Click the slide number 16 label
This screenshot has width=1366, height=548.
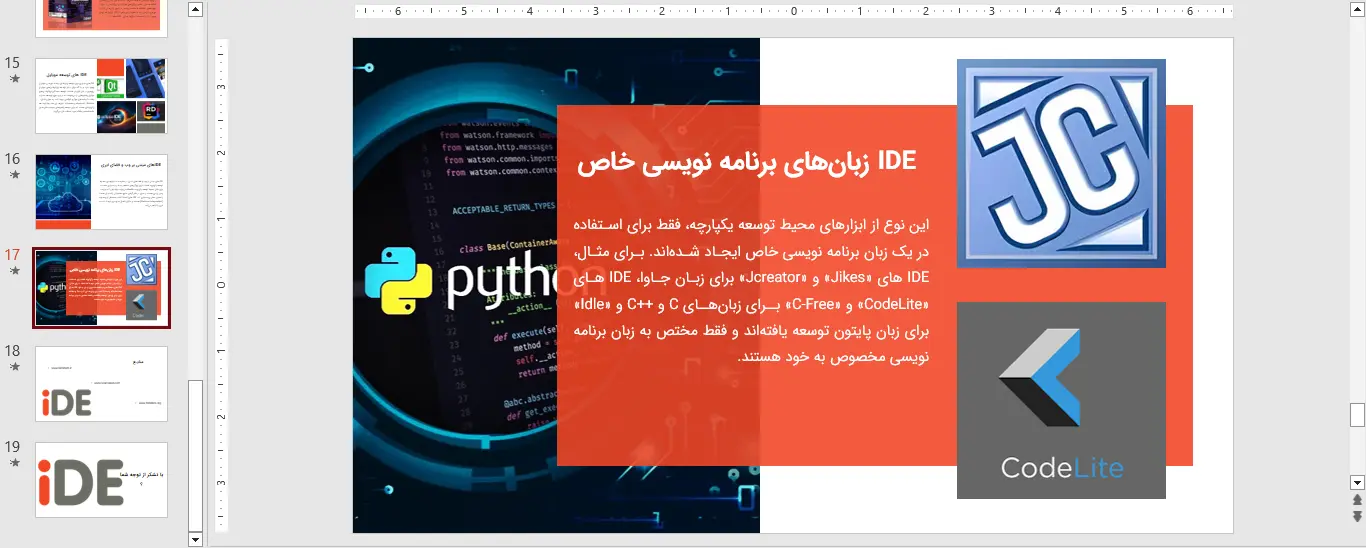pyautogui.click(x=13, y=158)
